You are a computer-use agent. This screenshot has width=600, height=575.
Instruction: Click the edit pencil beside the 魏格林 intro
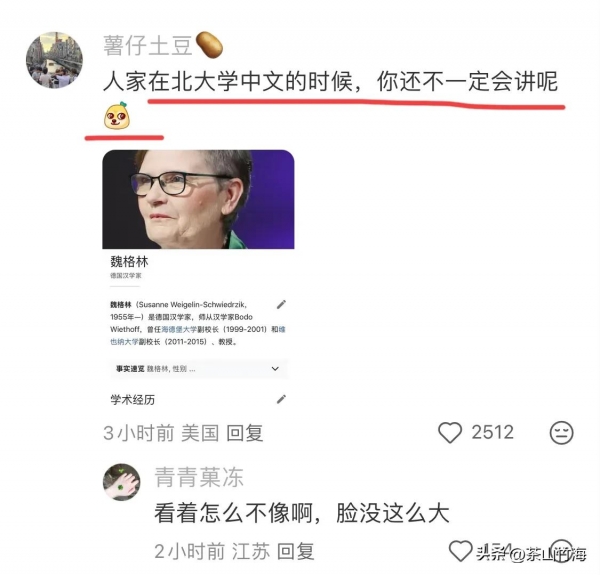pyautogui.click(x=281, y=305)
